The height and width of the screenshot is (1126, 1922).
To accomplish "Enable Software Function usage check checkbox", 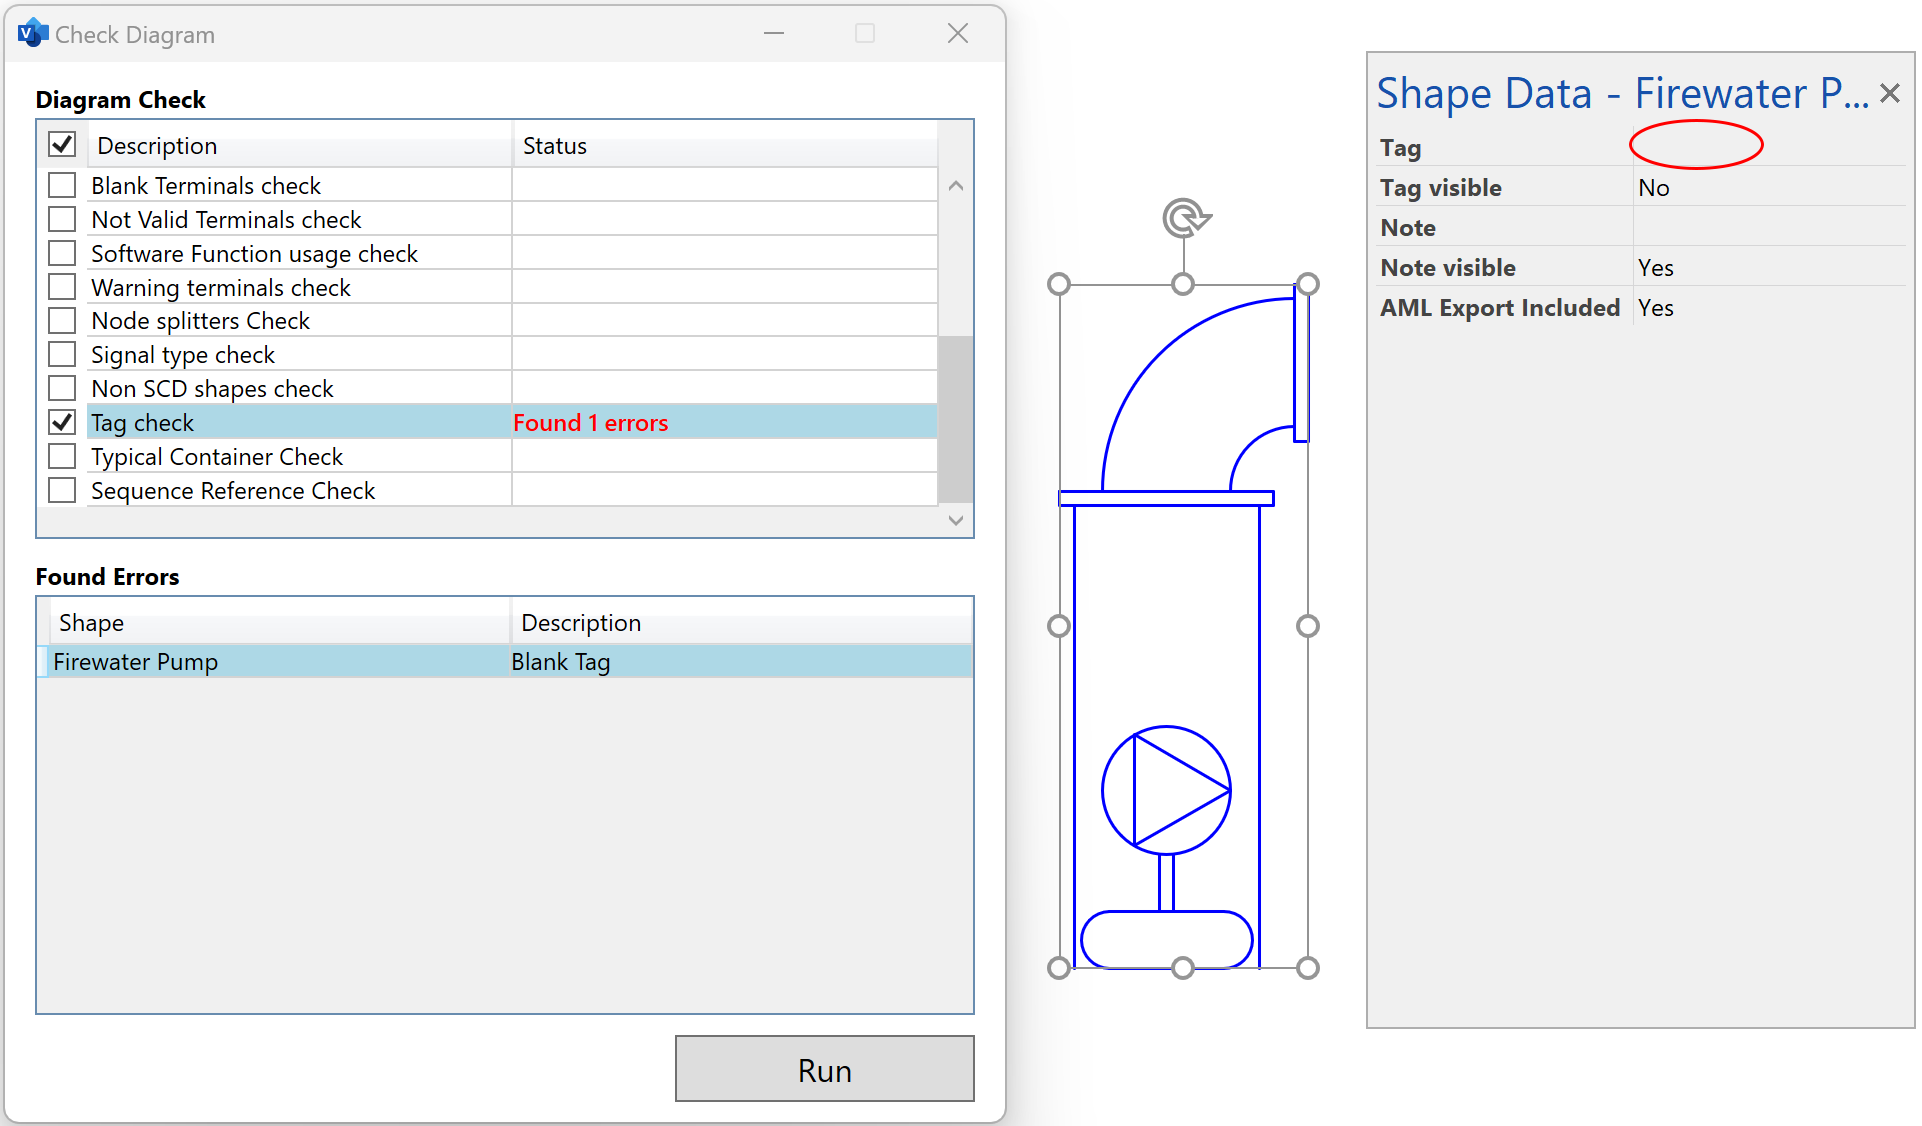I will coord(62,253).
